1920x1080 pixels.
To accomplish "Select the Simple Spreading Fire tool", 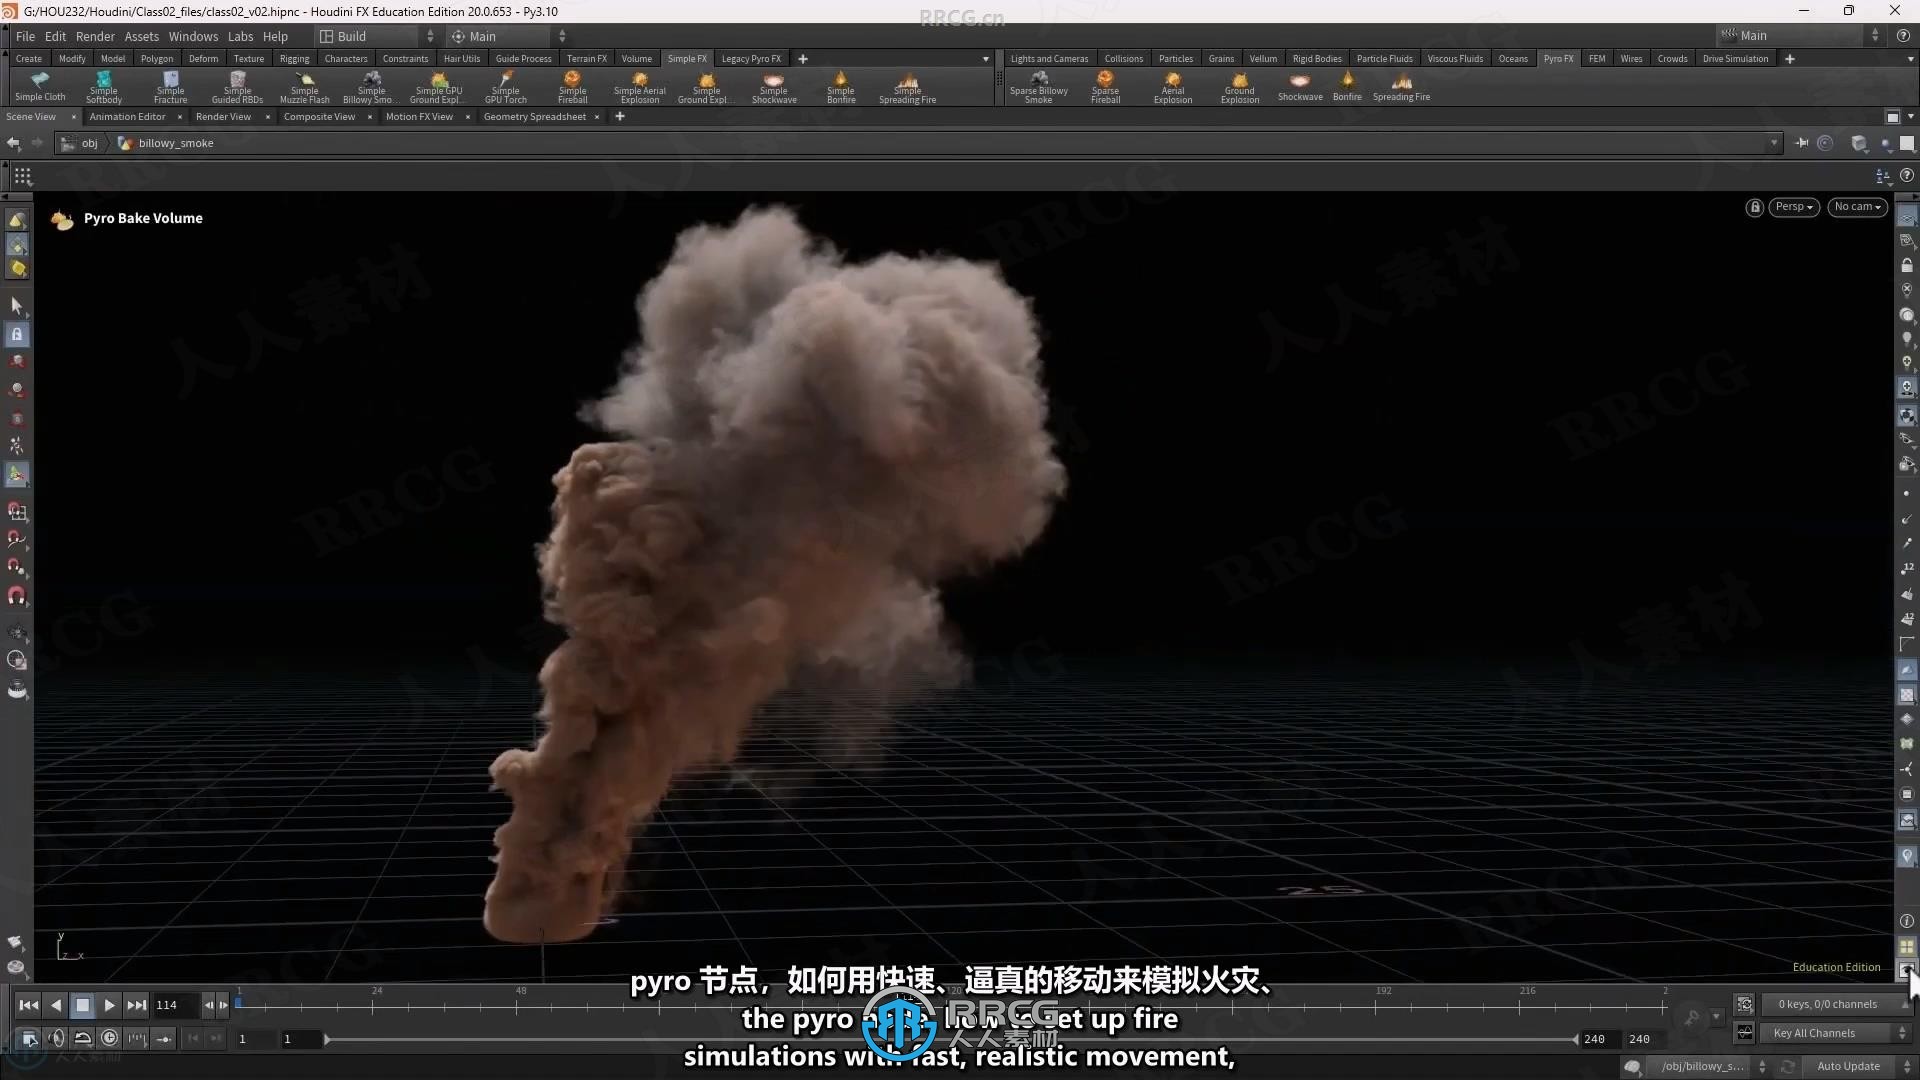I will [x=907, y=87].
